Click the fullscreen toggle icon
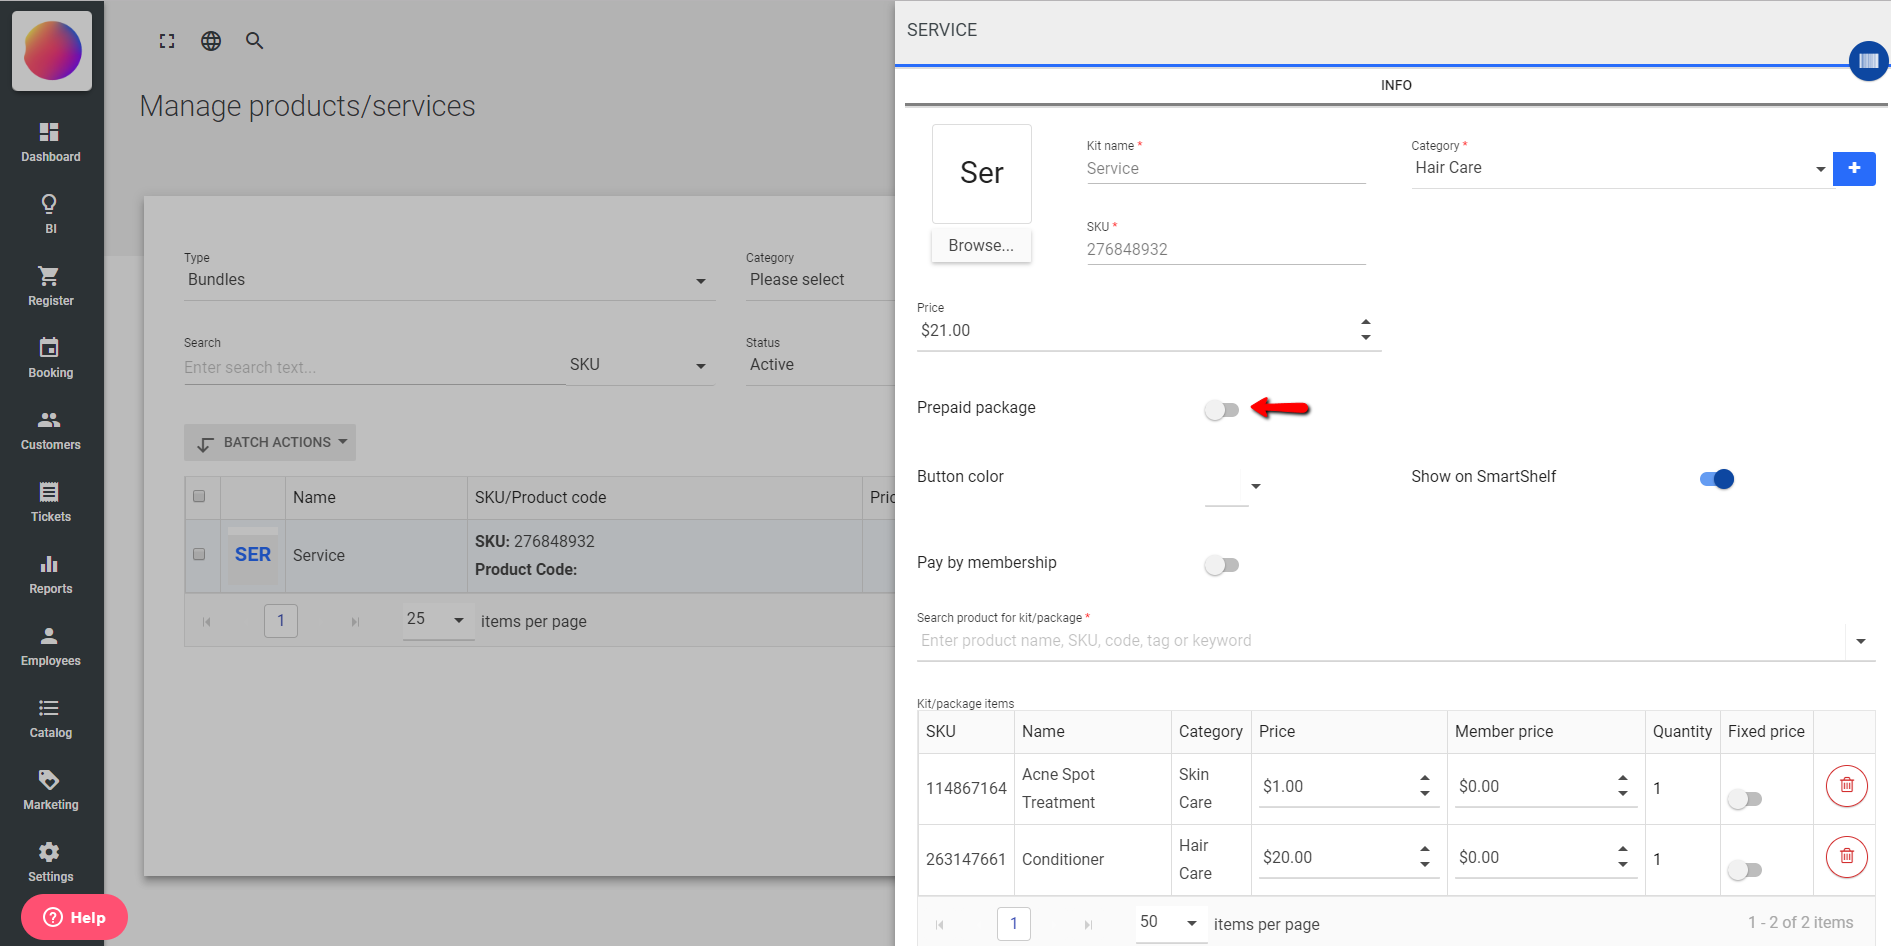Screen dimensions: 1891x946 pyautogui.click(x=167, y=41)
